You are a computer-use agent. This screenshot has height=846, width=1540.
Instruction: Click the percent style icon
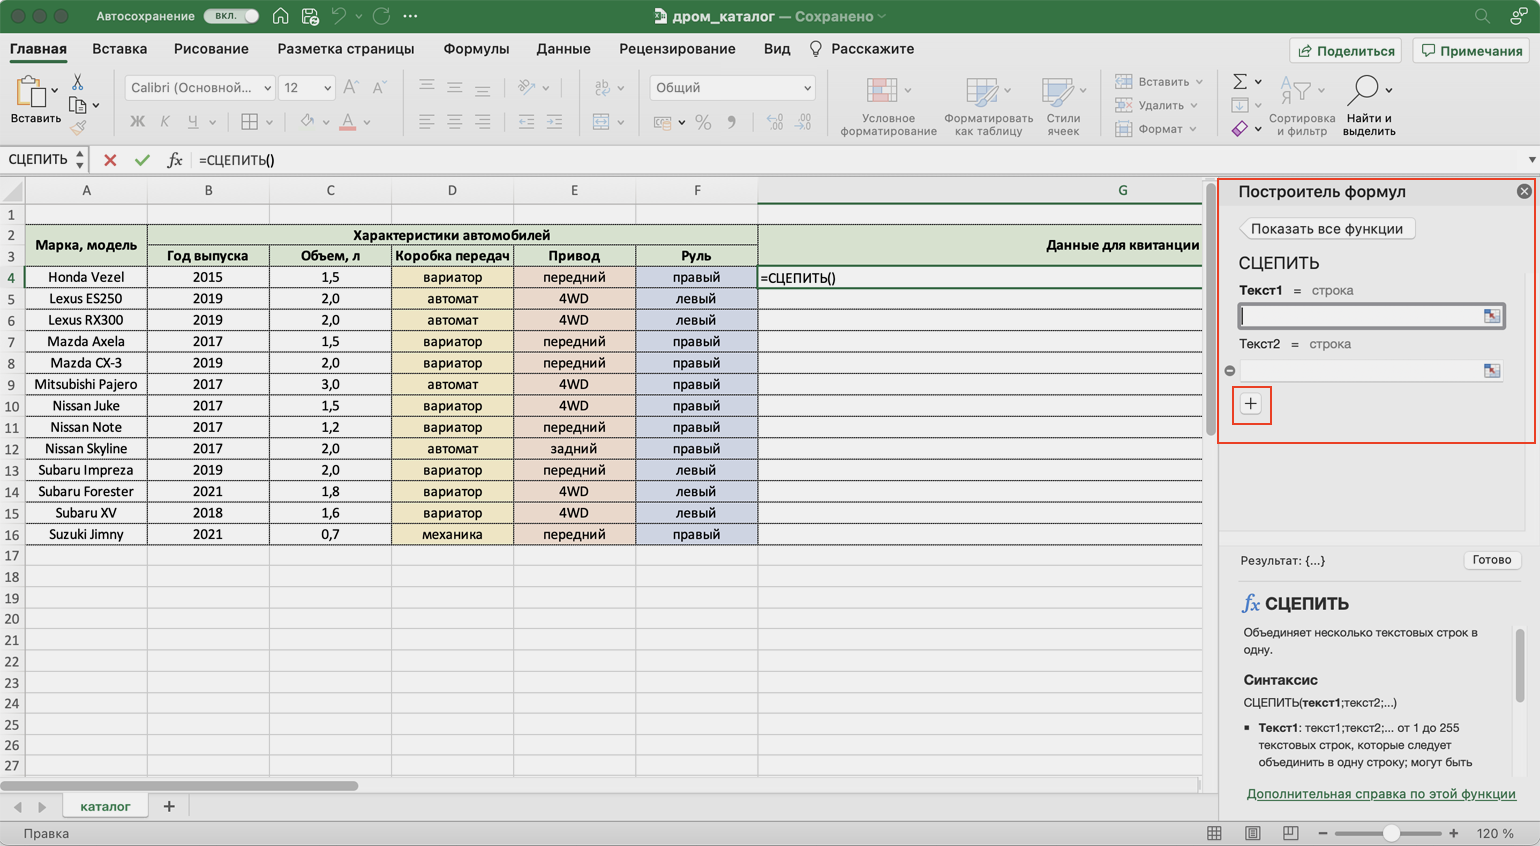click(x=703, y=122)
